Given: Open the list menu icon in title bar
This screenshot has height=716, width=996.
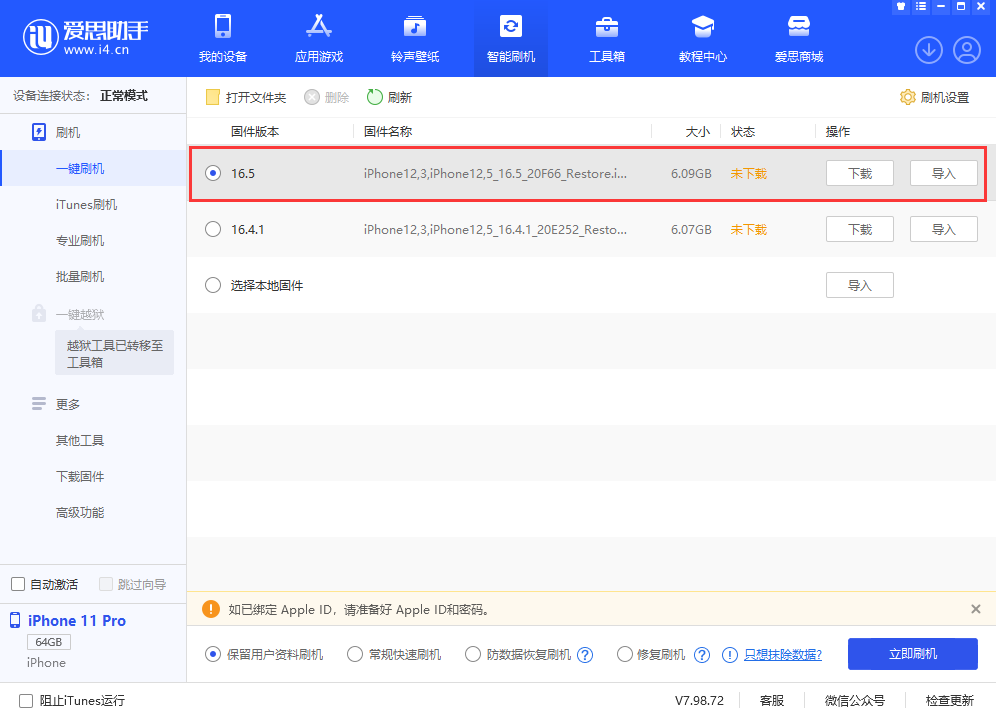Looking at the screenshot, I should click(921, 6).
